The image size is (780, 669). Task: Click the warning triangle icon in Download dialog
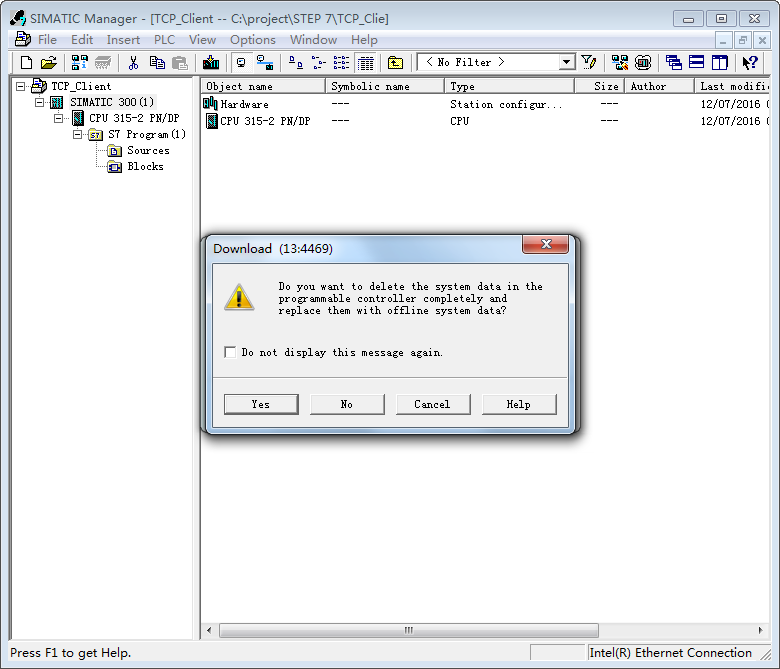[239, 297]
